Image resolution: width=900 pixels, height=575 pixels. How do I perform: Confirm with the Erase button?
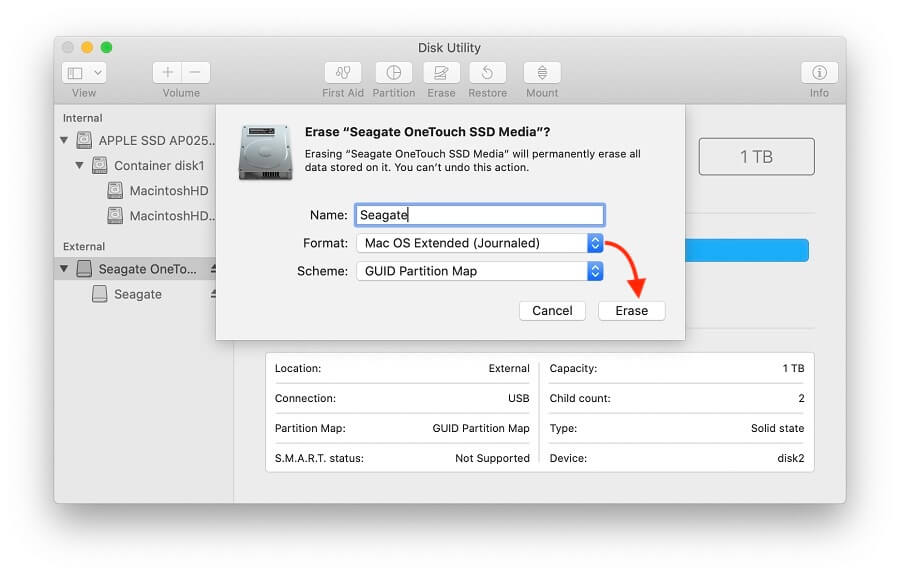click(631, 310)
